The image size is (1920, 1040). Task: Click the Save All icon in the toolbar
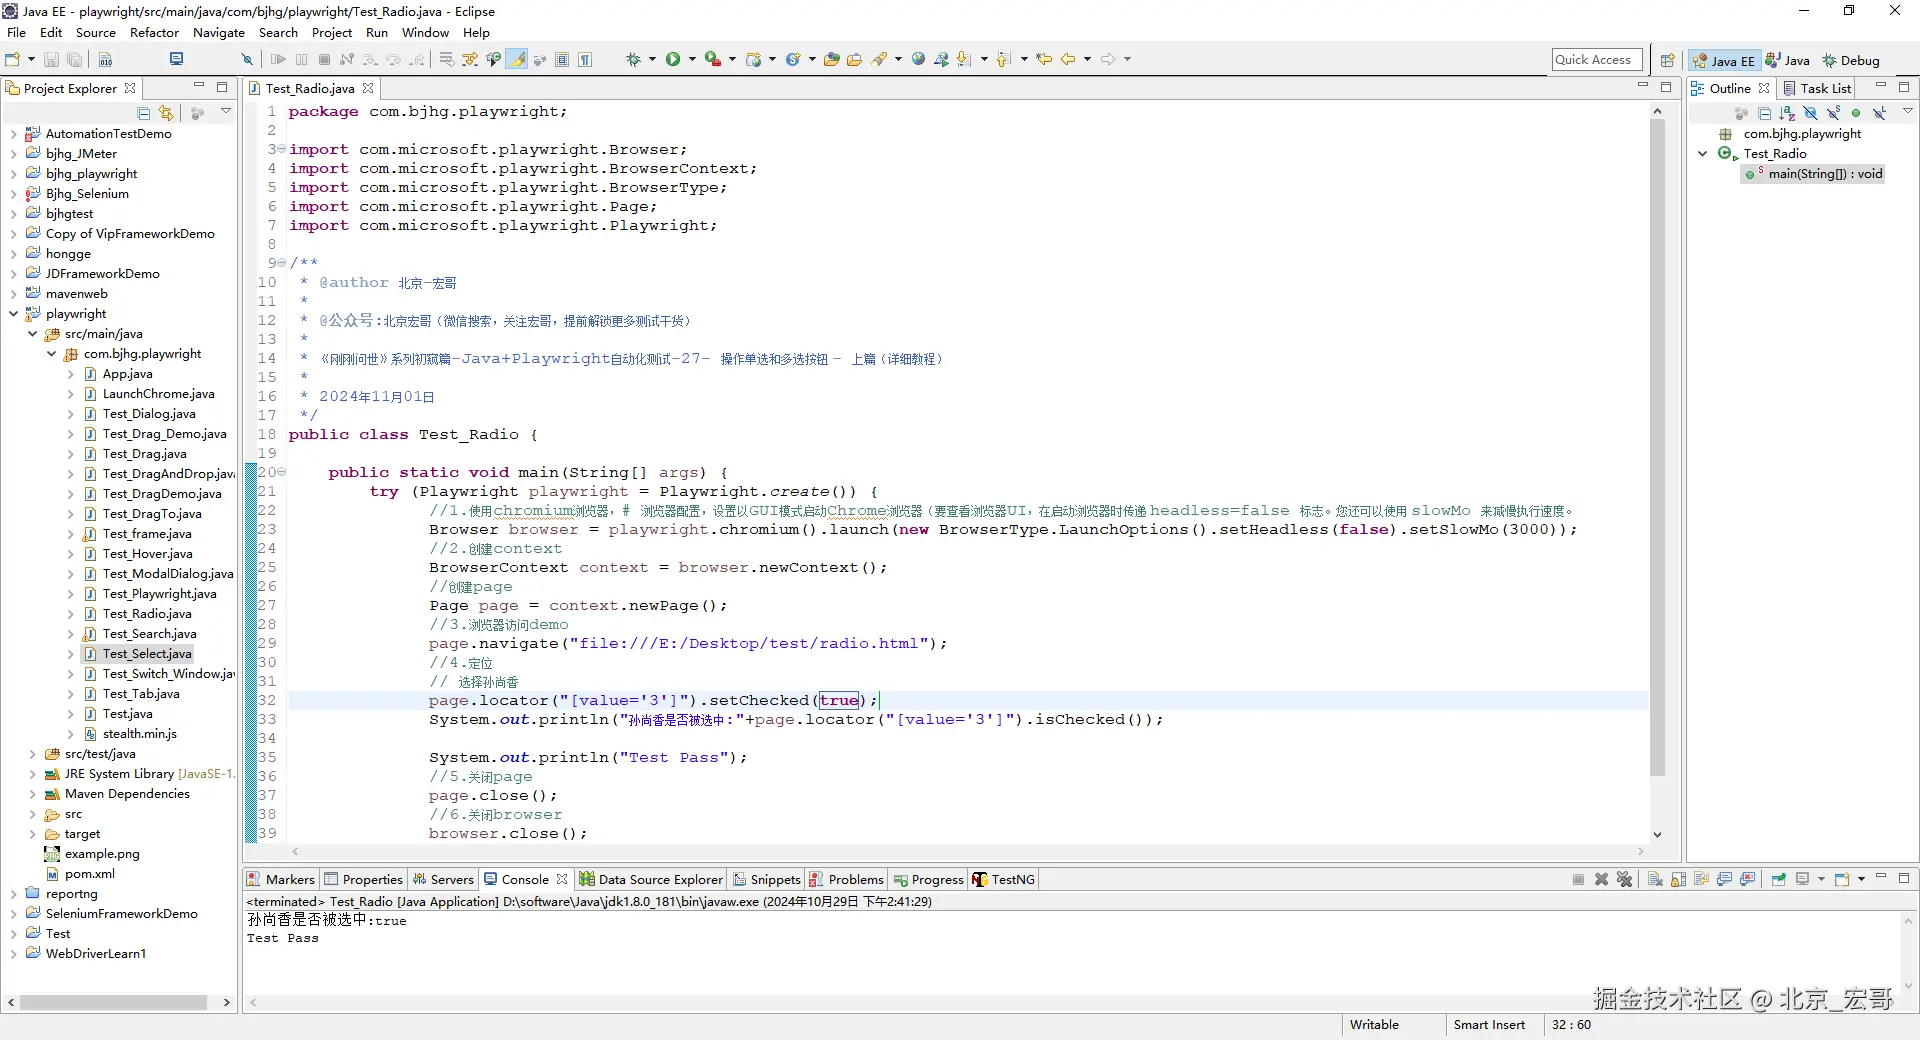click(74, 60)
